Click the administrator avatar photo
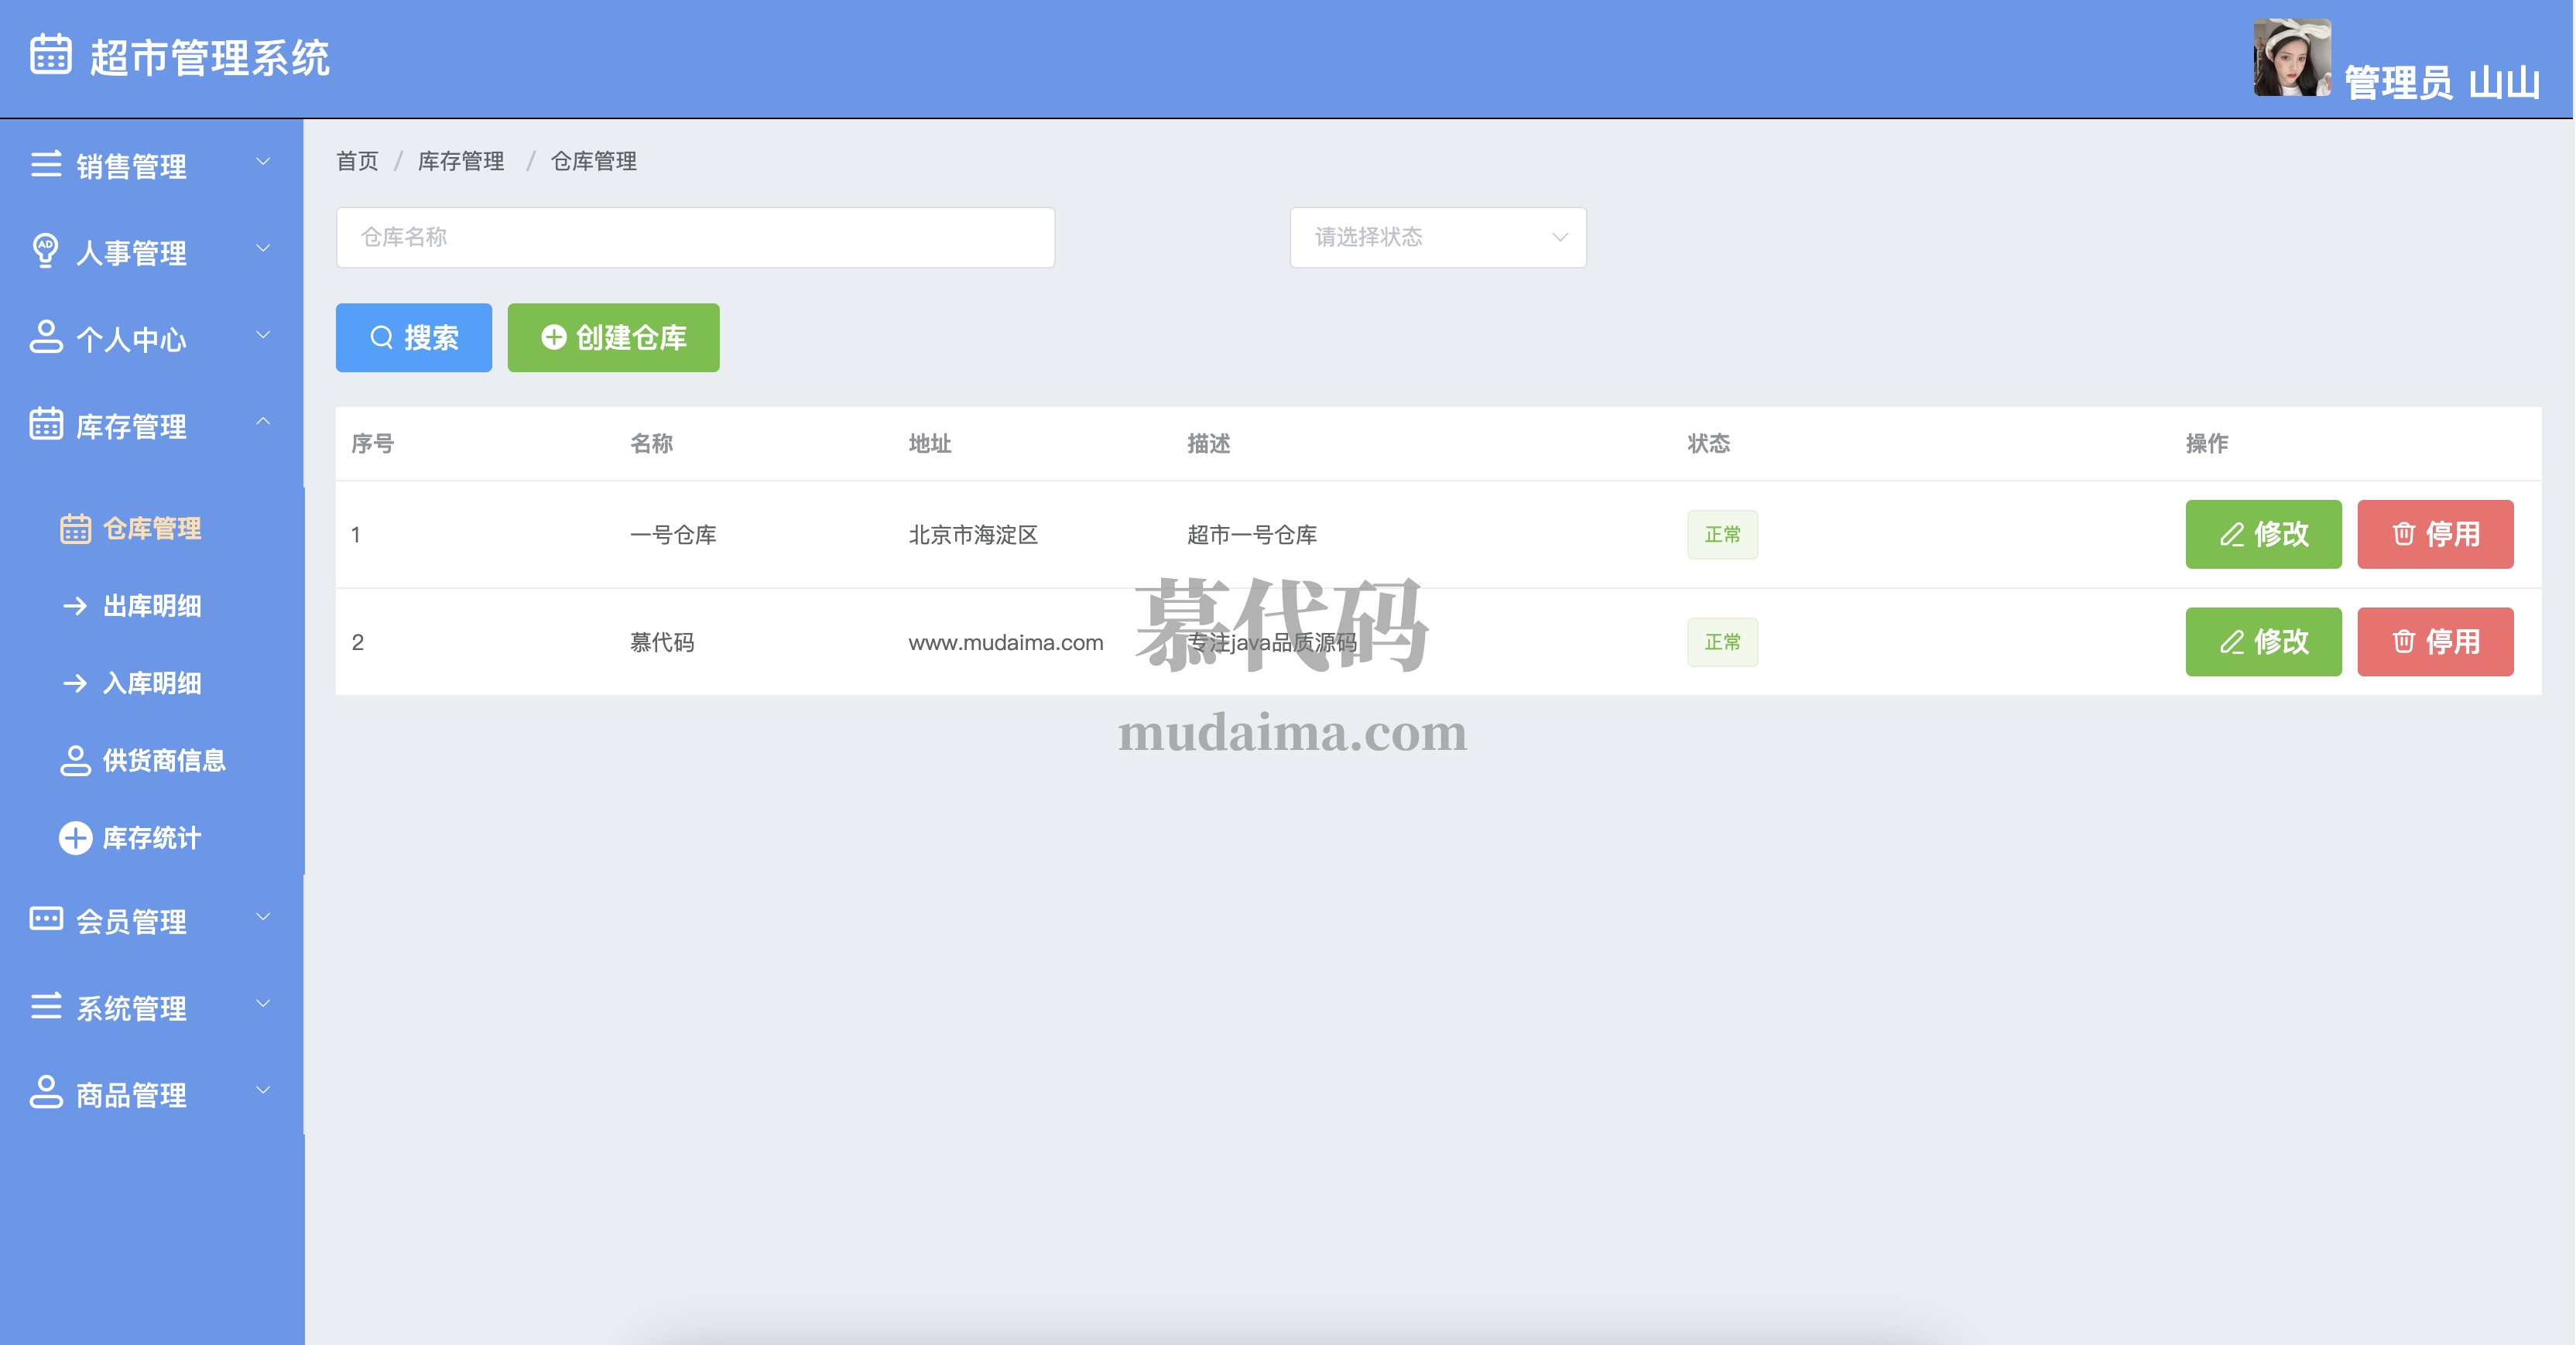 tap(2291, 58)
